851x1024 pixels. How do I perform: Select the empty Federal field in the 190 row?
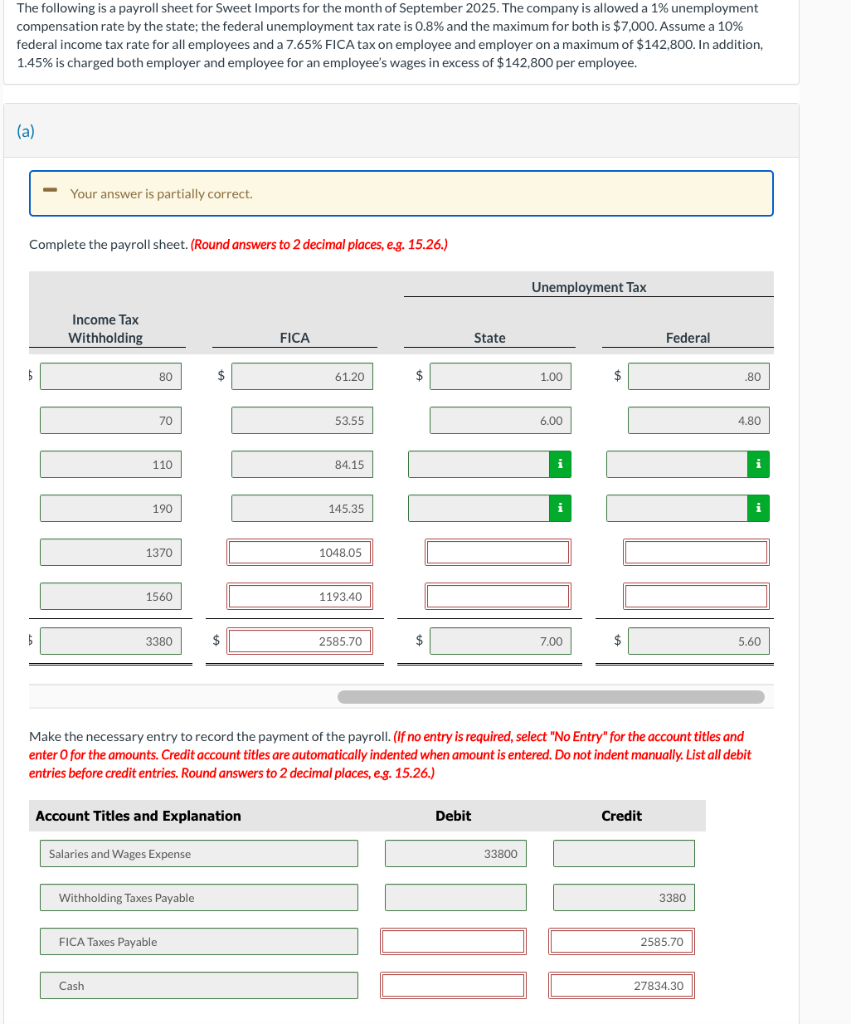[x=677, y=508]
